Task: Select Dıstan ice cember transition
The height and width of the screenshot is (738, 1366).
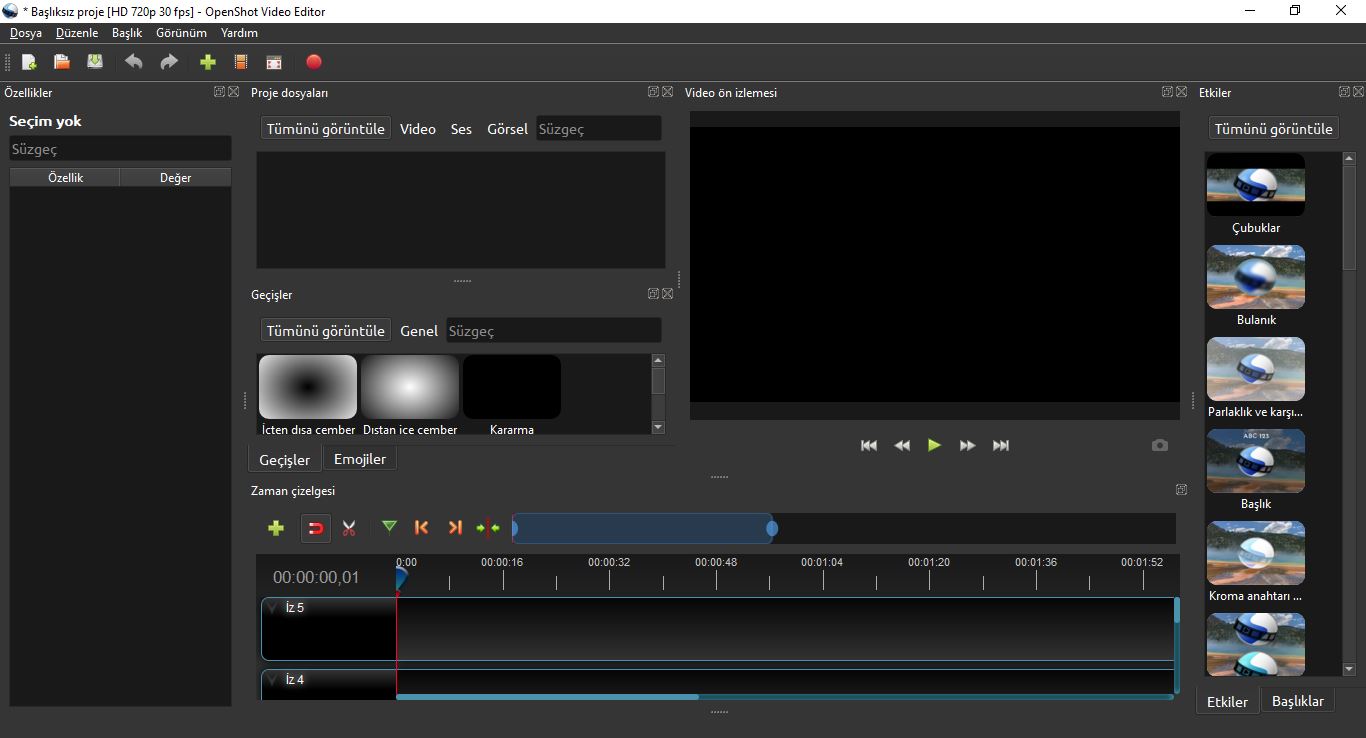Action: click(x=410, y=395)
